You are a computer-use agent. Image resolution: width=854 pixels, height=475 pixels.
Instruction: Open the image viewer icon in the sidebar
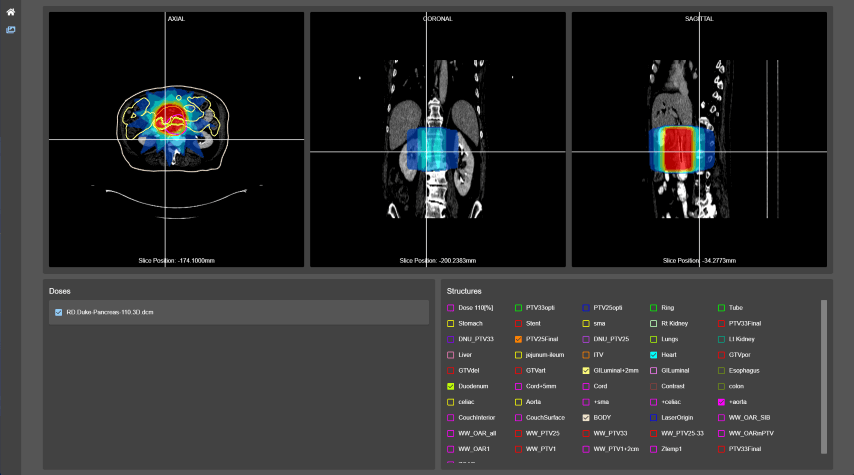pos(10,30)
